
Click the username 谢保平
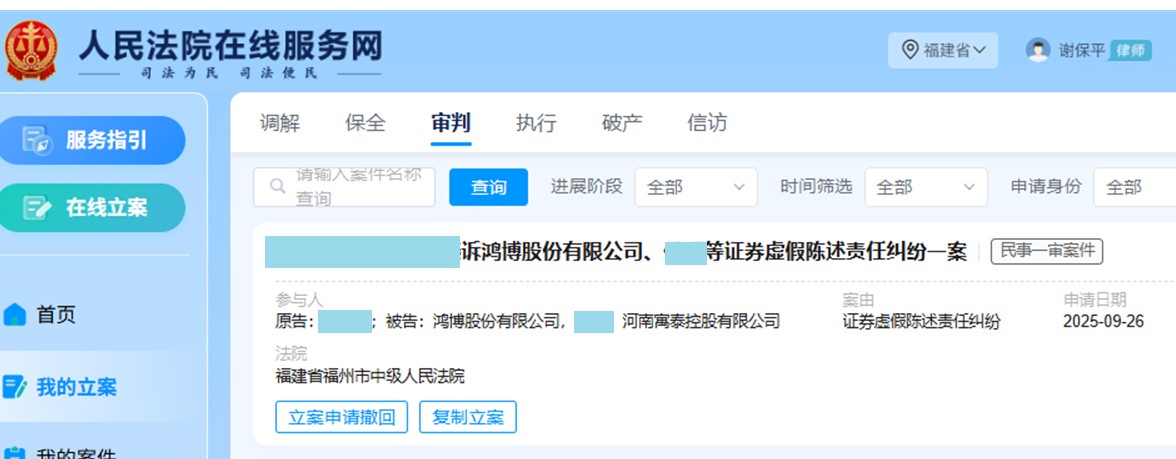[1082, 50]
